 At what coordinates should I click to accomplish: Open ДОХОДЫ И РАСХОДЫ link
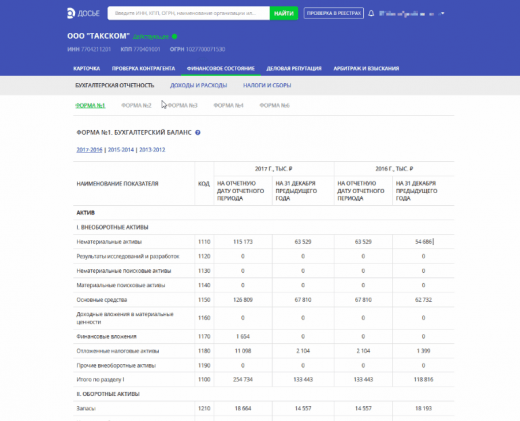tap(199, 85)
